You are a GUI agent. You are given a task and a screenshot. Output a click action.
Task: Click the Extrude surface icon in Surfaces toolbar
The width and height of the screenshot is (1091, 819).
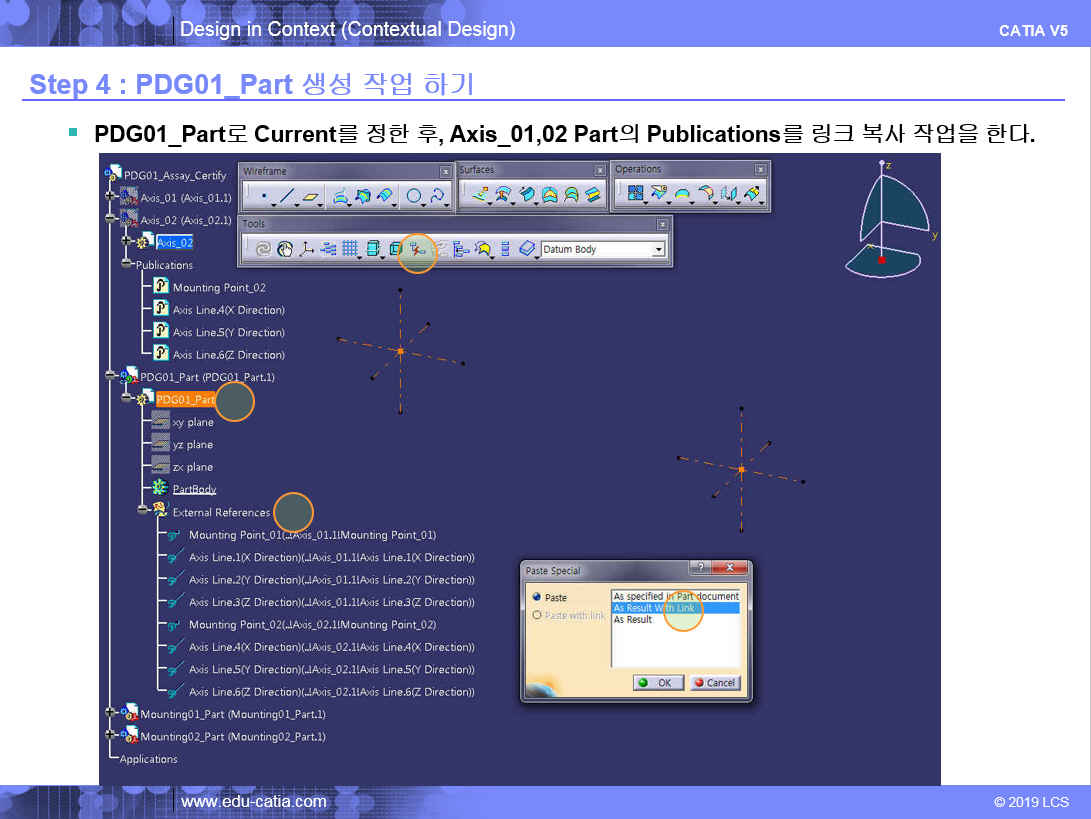click(480, 194)
